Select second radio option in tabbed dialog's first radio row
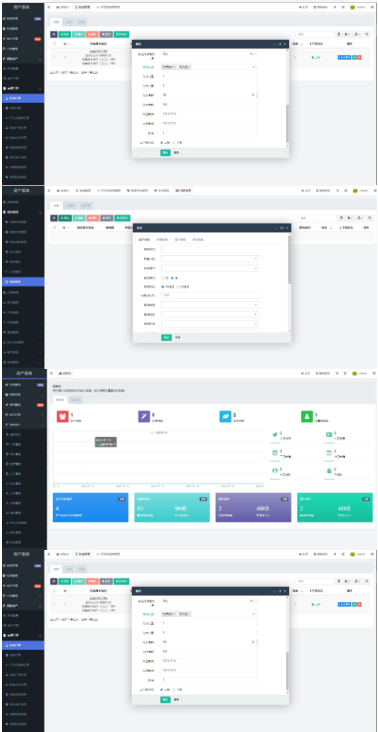378x732 pixels. coord(172,278)
